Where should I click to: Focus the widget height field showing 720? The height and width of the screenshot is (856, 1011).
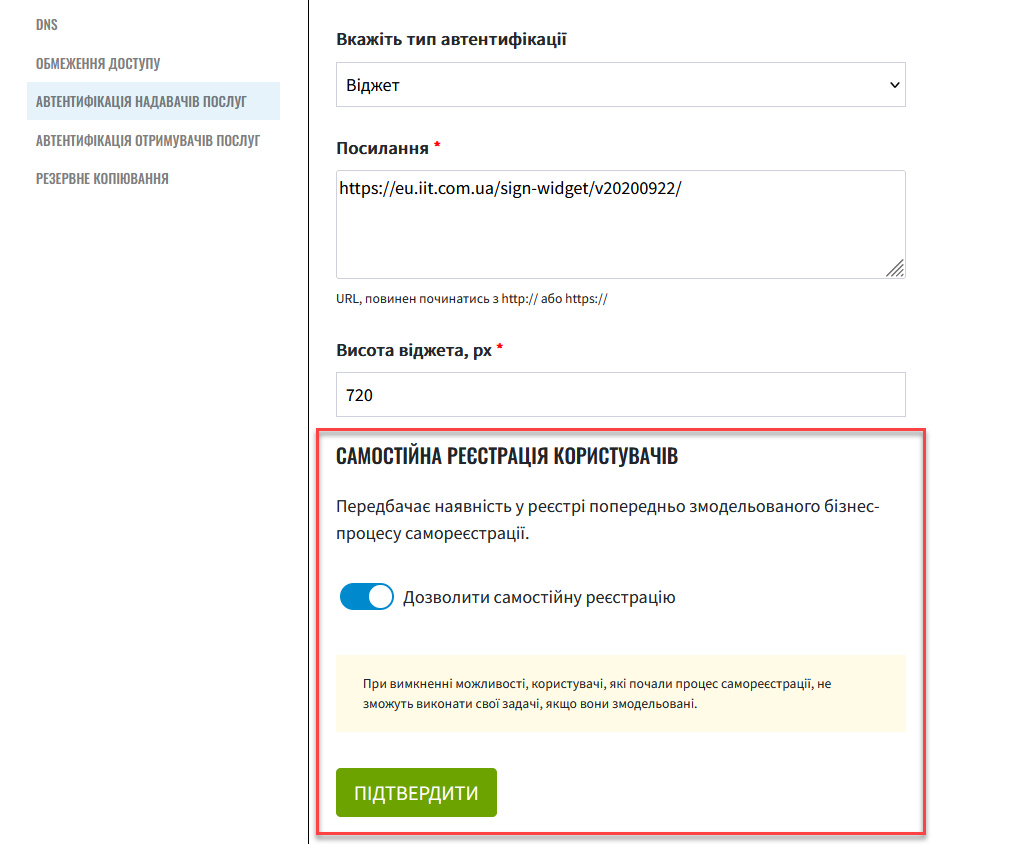620,394
